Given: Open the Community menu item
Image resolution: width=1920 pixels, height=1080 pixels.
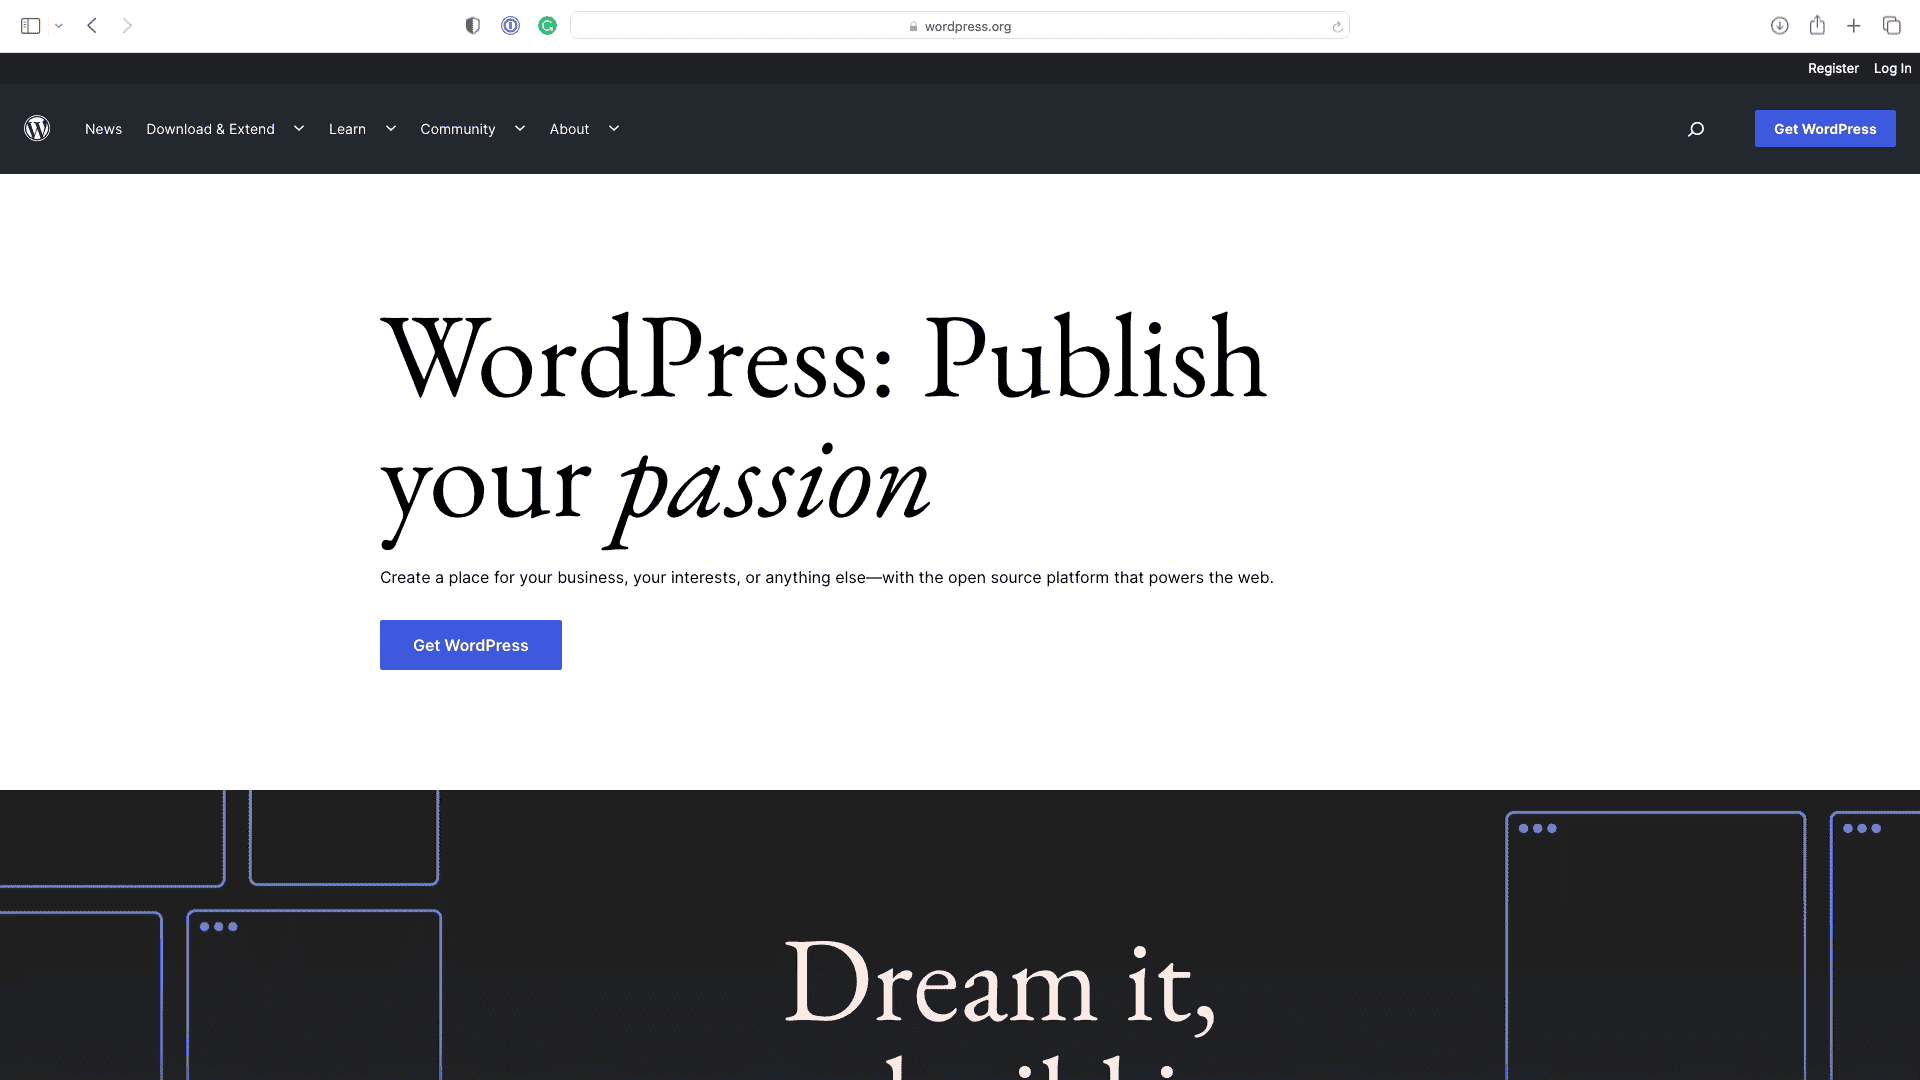Looking at the screenshot, I should click(458, 129).
